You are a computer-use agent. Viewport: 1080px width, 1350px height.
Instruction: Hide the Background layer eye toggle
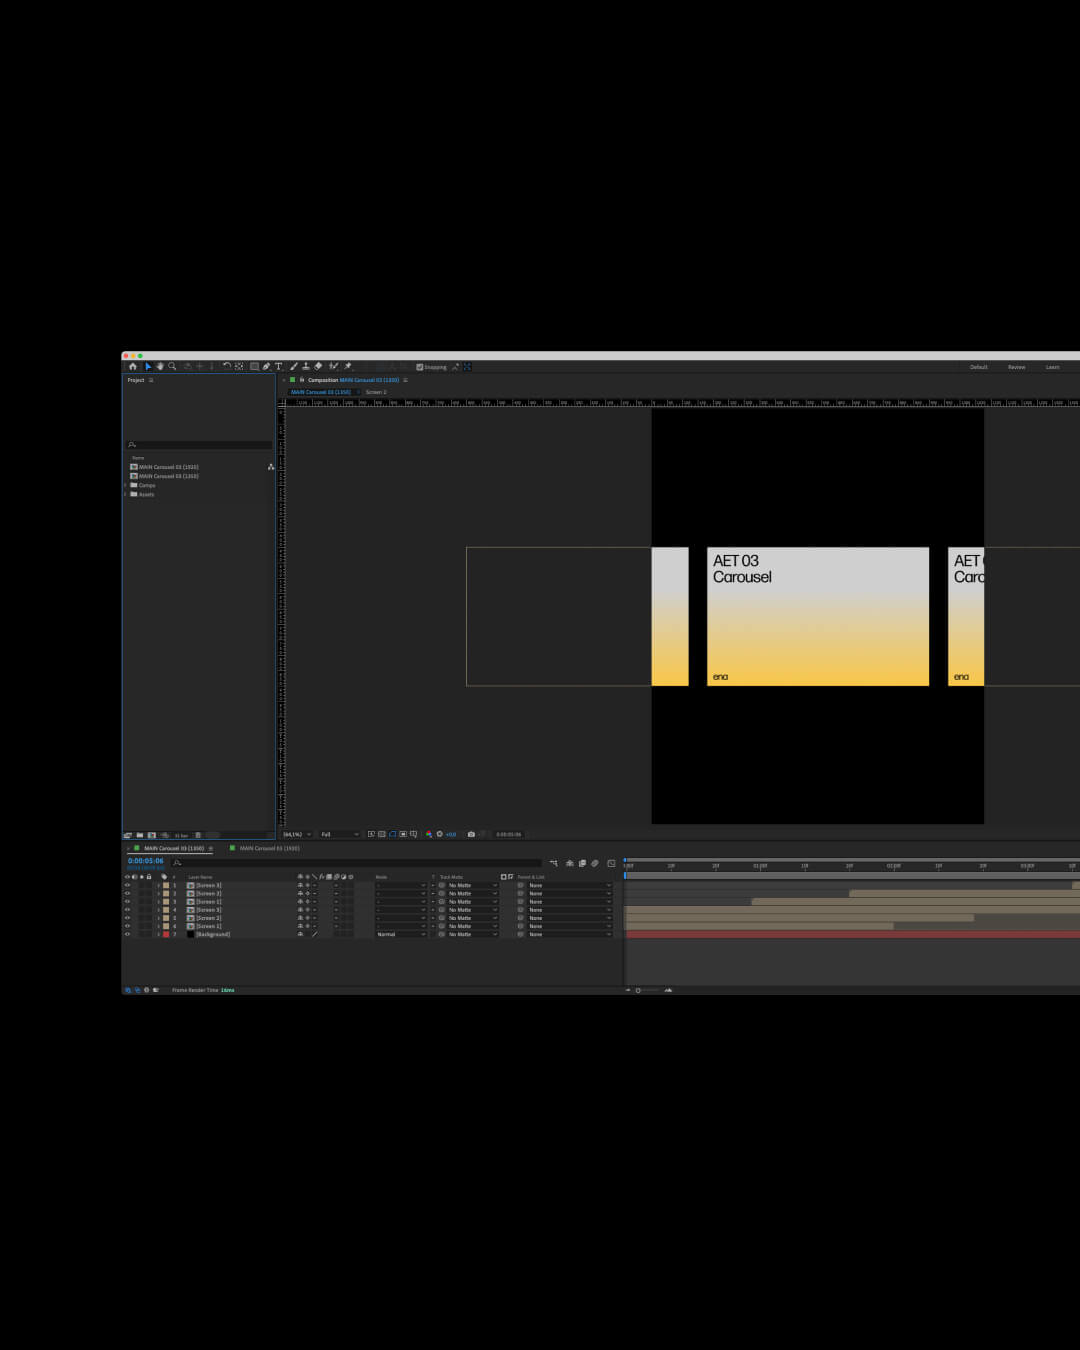[x=127, y=934]
